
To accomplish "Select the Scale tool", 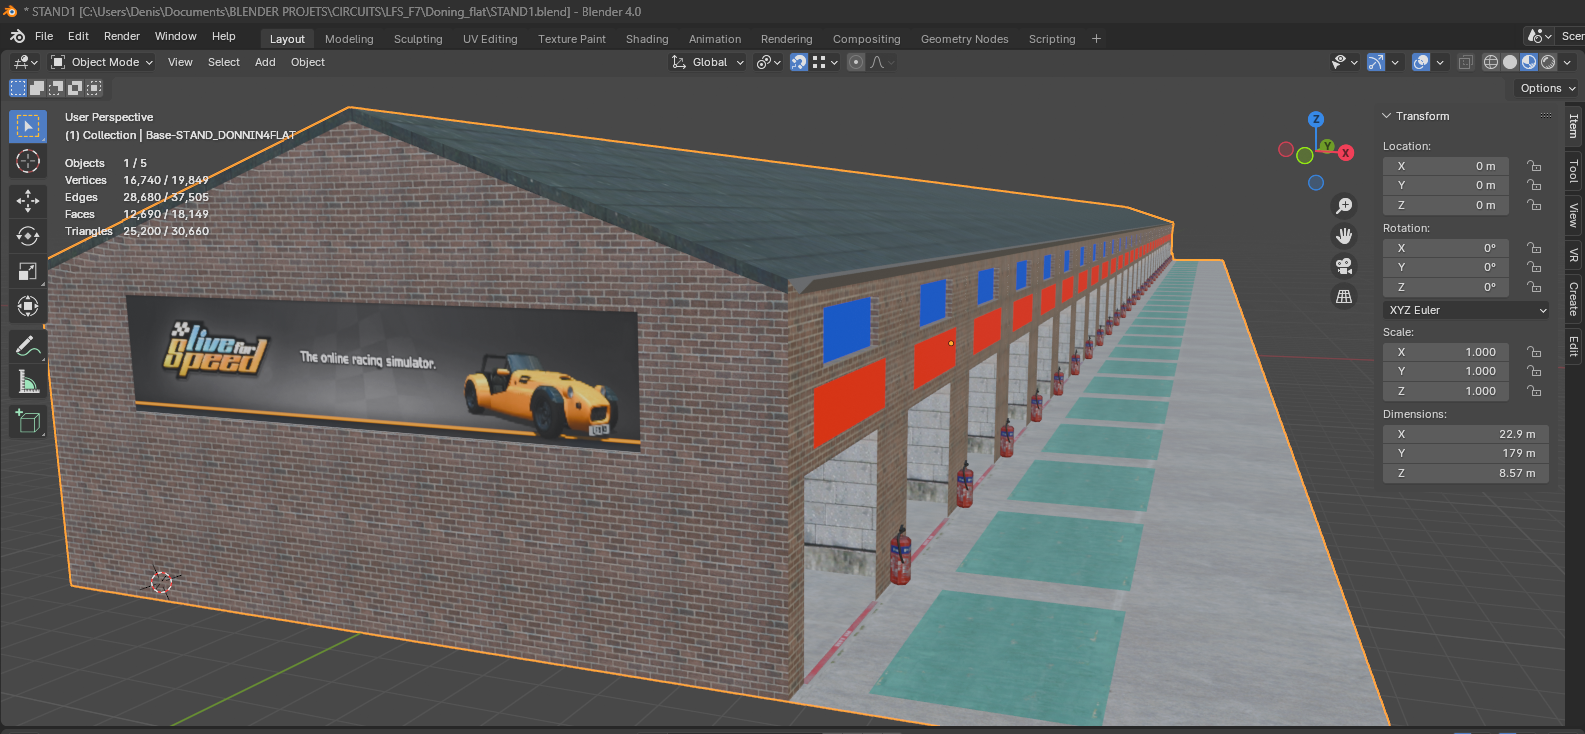I will point(28,271).
